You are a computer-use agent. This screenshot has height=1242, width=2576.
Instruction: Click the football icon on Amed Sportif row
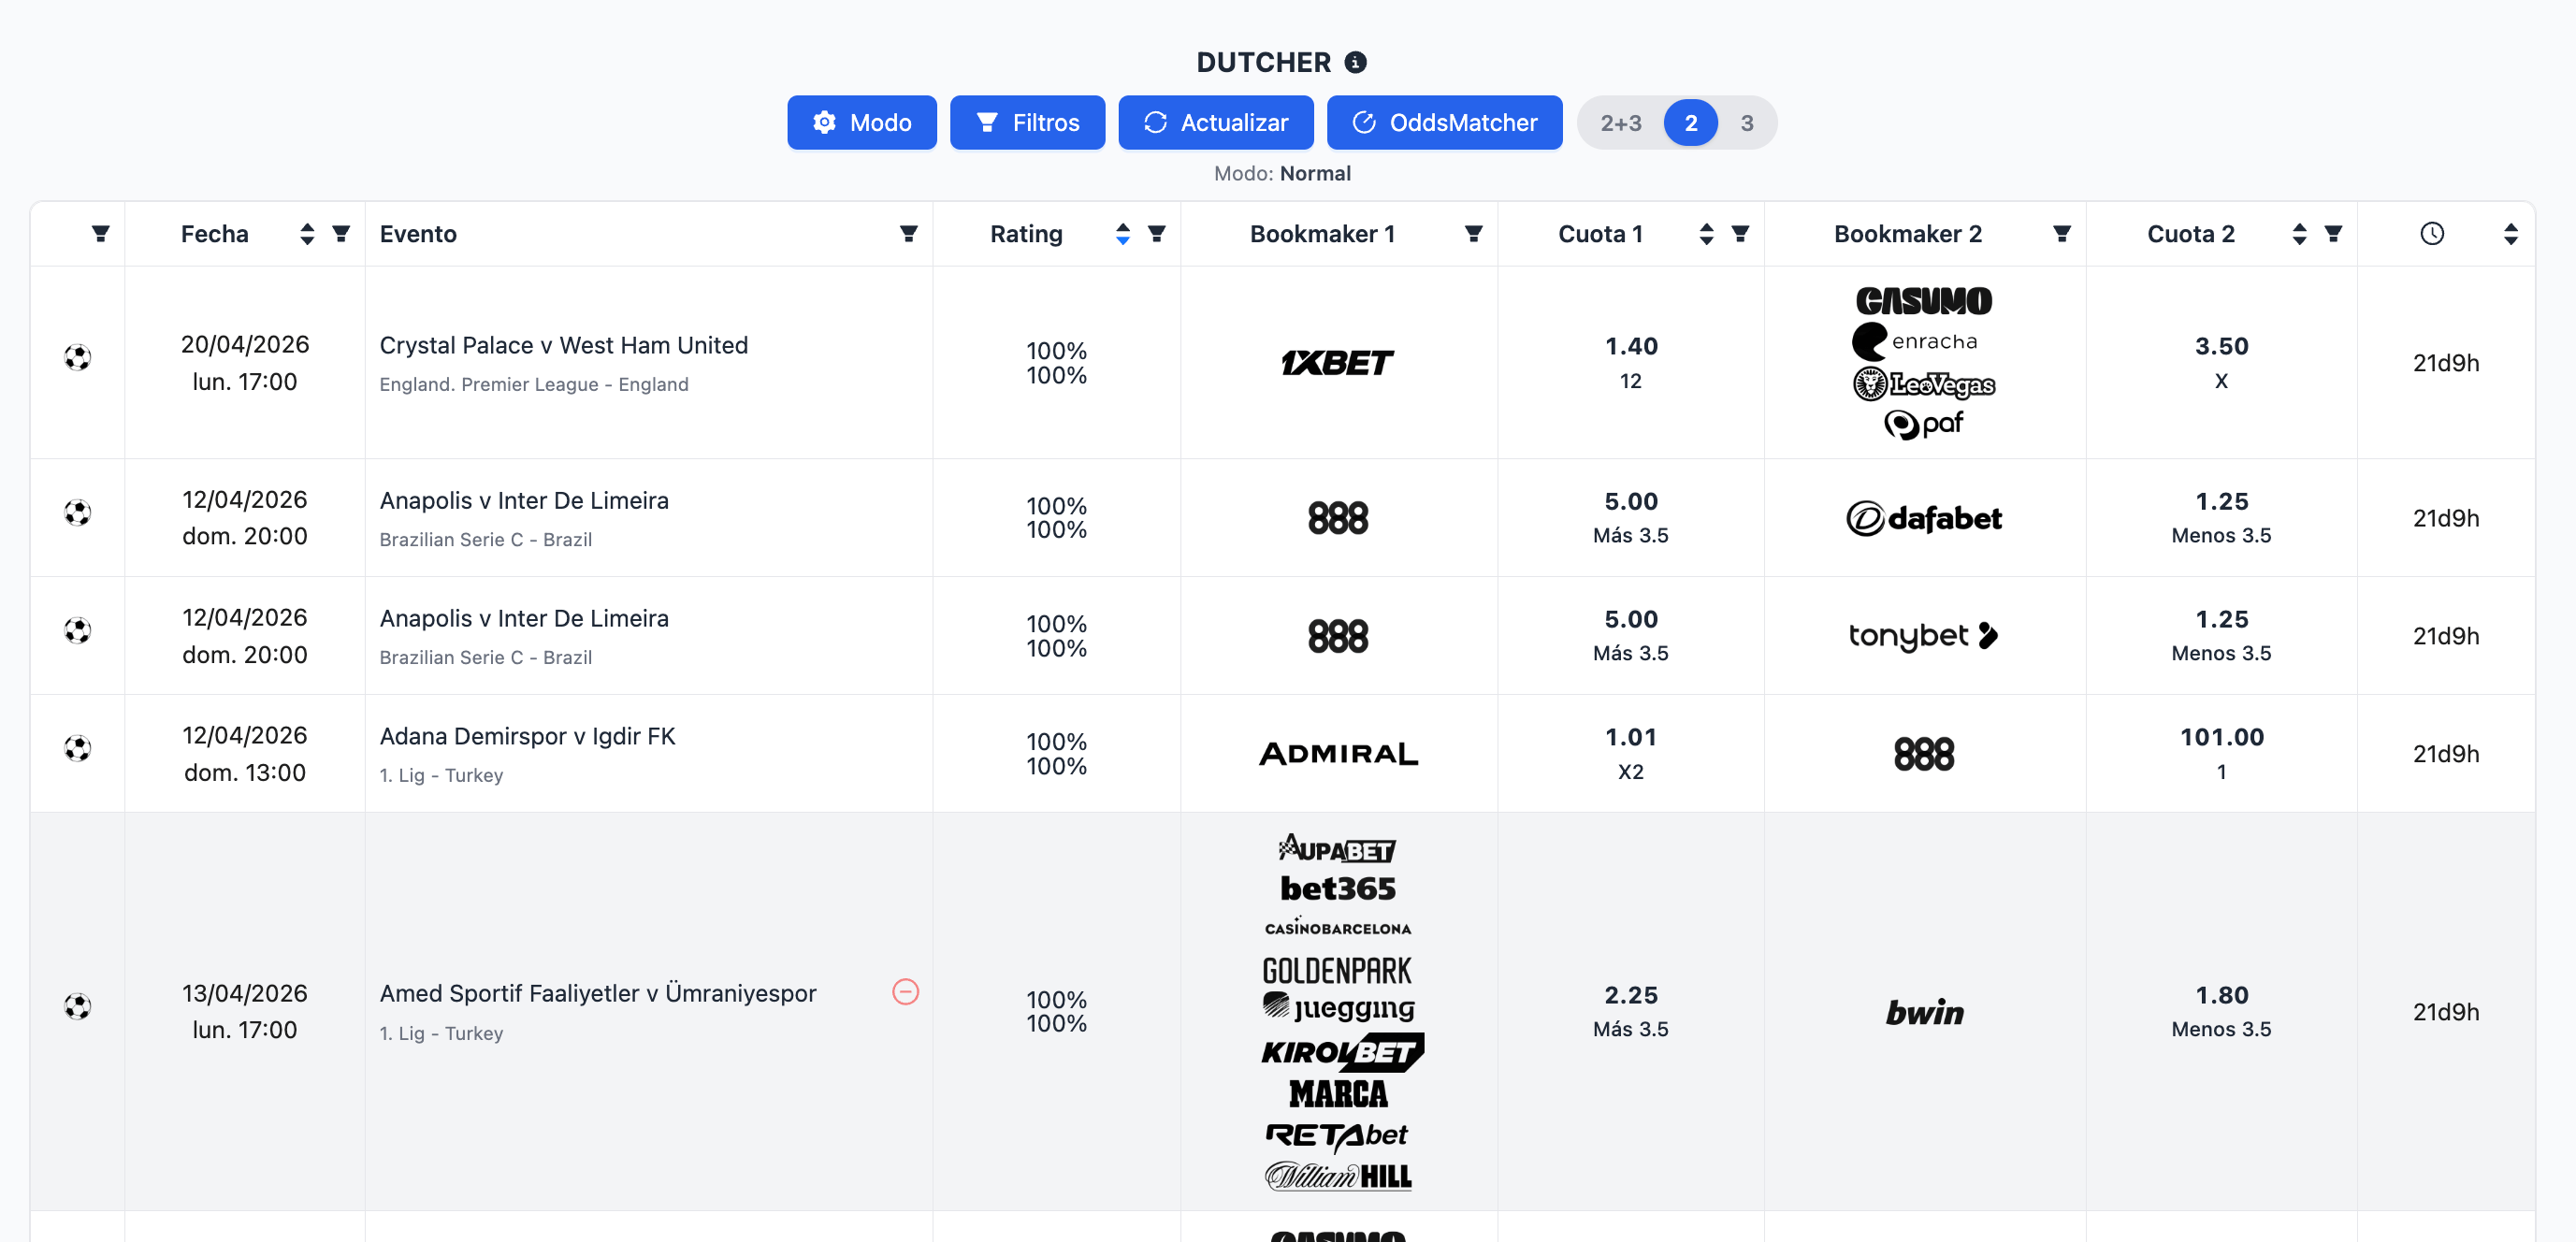coord(77,1006)
